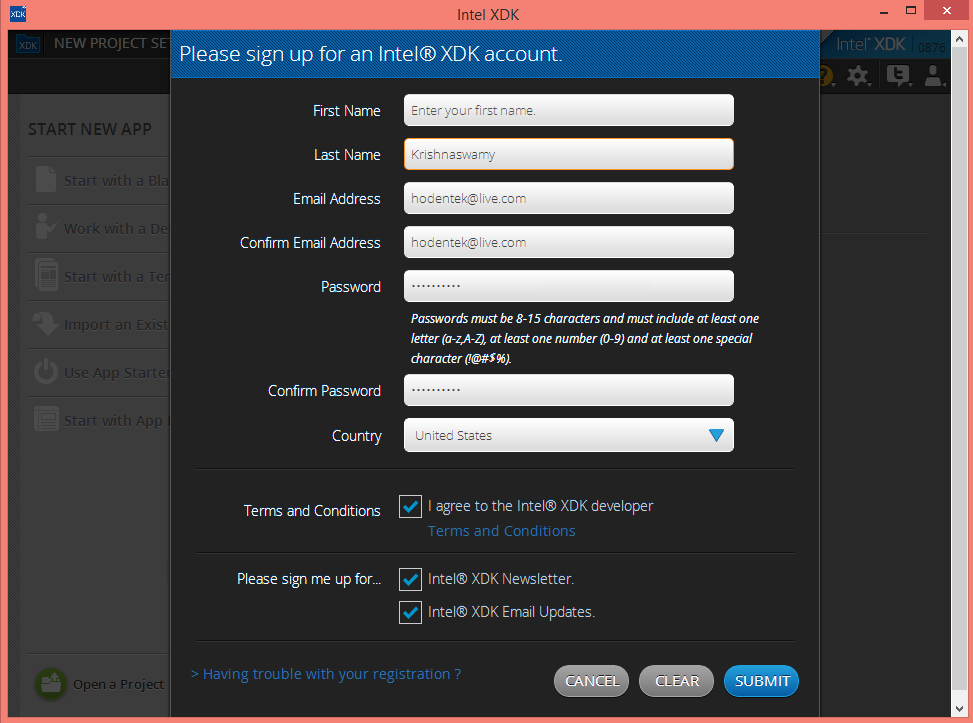Click the scrollbar down arrow
The height and width of the screenshot is (723, 973).
[x=959, y=707]
